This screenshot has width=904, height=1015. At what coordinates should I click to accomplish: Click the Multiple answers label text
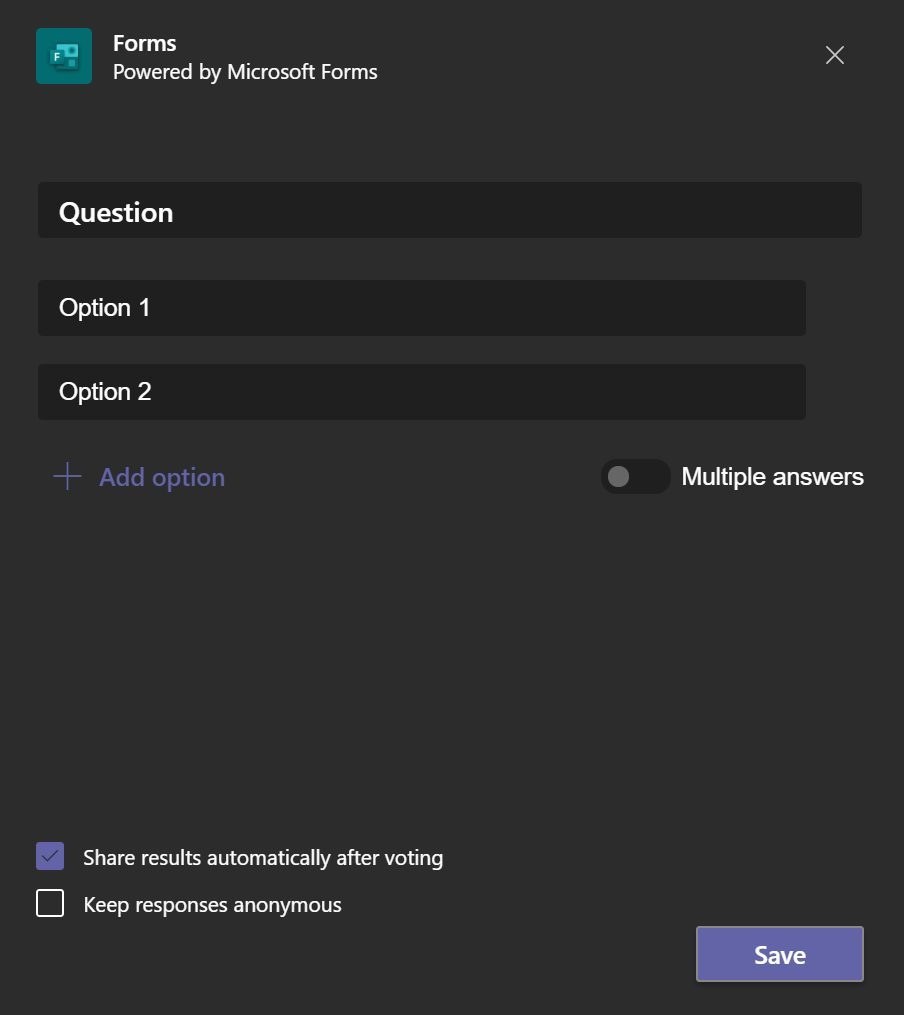[772, 477]
